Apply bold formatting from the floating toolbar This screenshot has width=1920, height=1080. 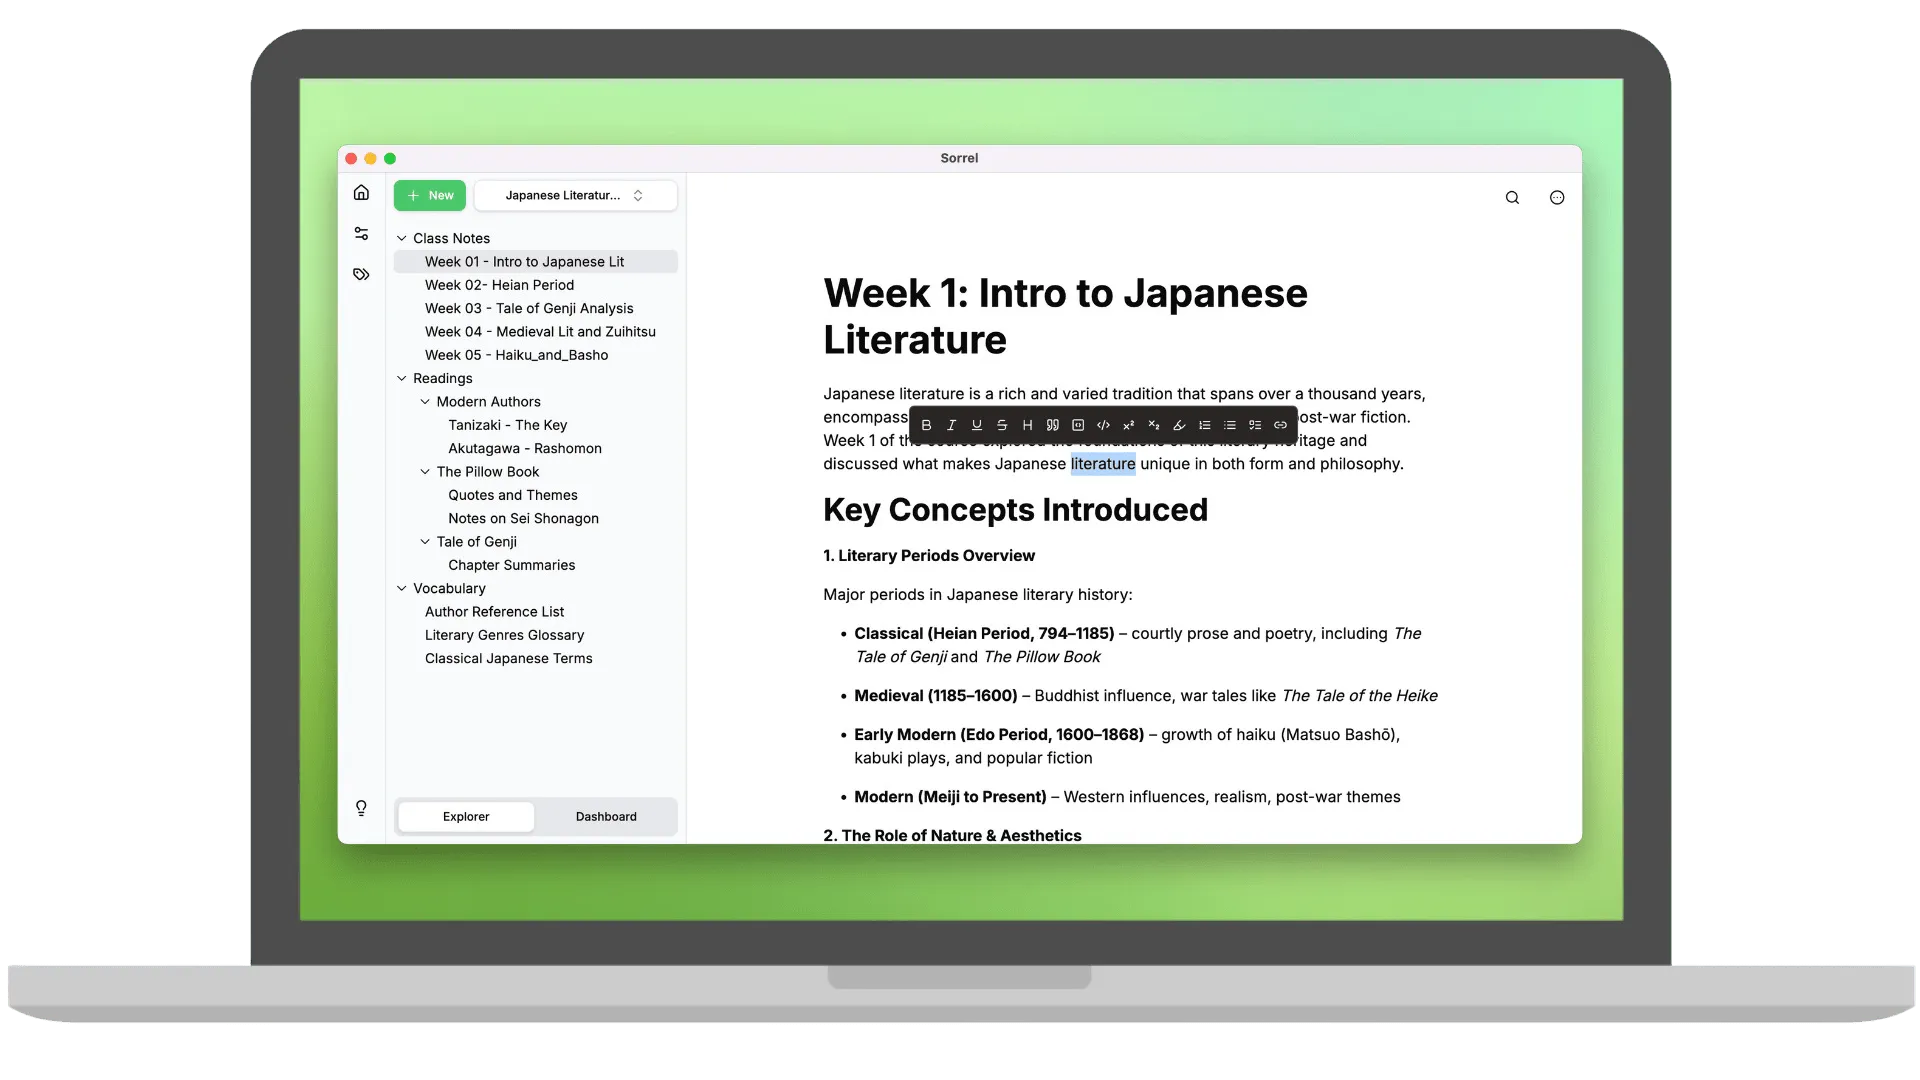pyautogui.click(x=926, y=425)
